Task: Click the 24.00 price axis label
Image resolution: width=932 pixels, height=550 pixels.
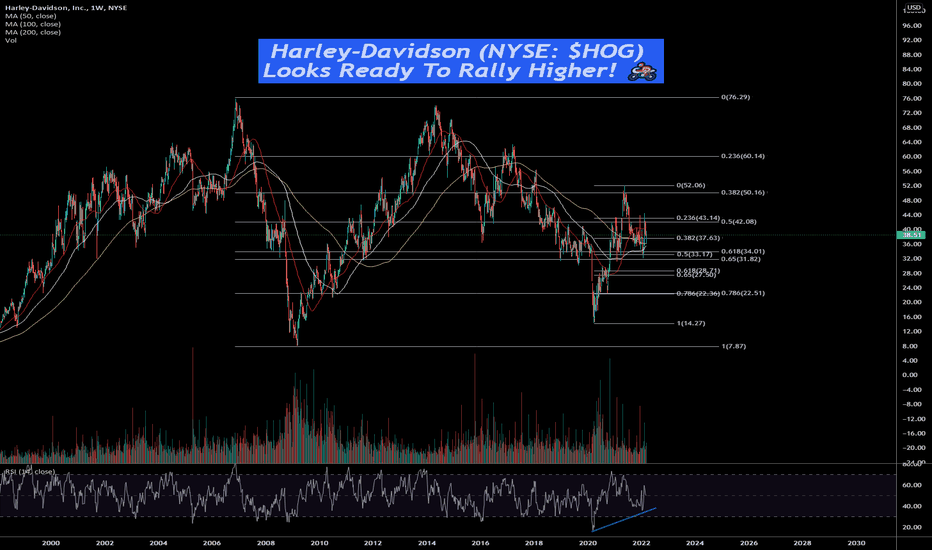Action: [911, 288]
